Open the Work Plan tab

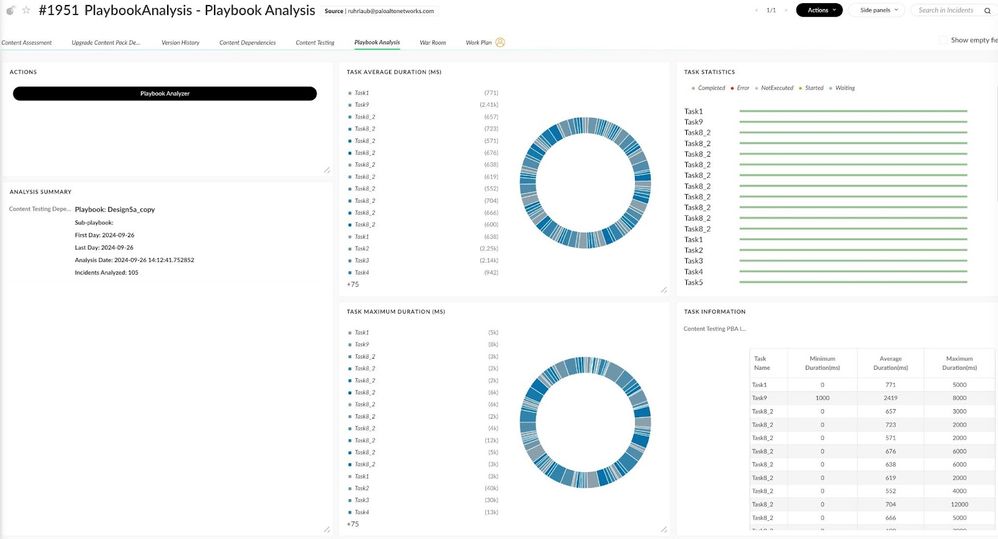[479, 43]
